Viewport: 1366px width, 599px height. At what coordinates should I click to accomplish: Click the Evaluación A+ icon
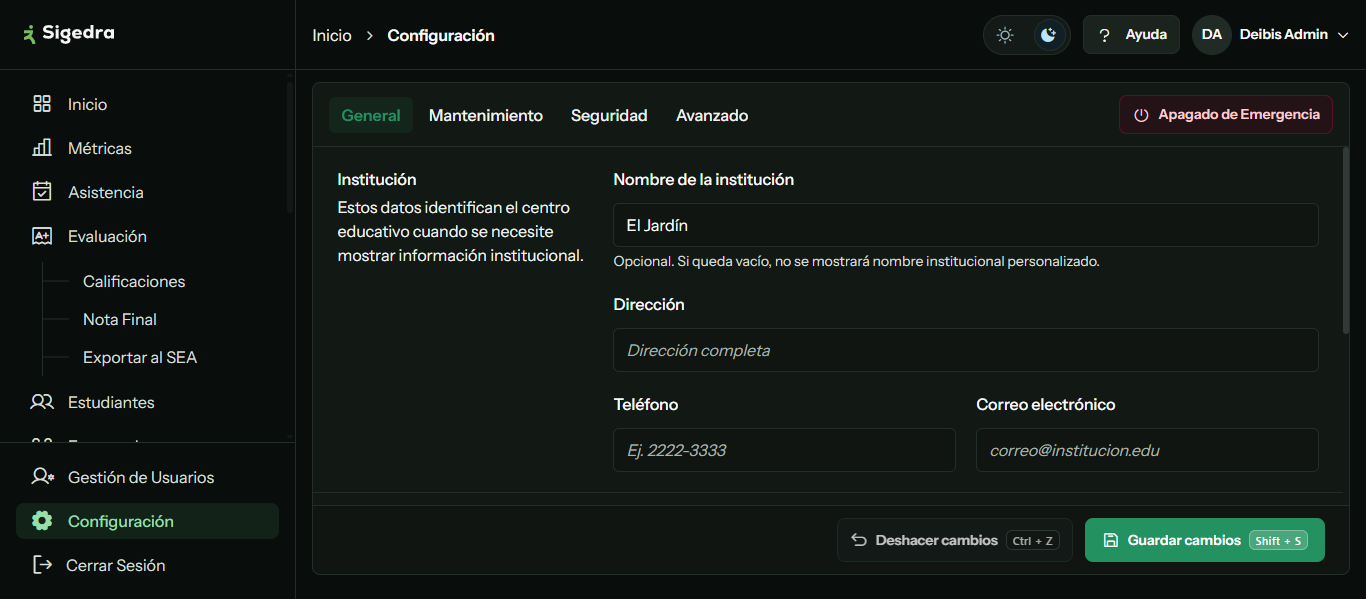[x=42, y=236]
